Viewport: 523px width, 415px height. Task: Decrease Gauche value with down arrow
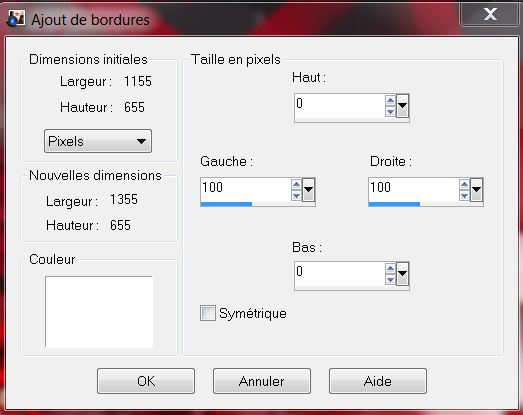coord(296,195)
